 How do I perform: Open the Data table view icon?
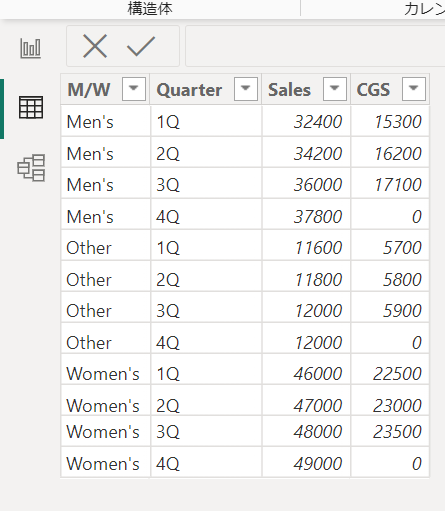31,107
